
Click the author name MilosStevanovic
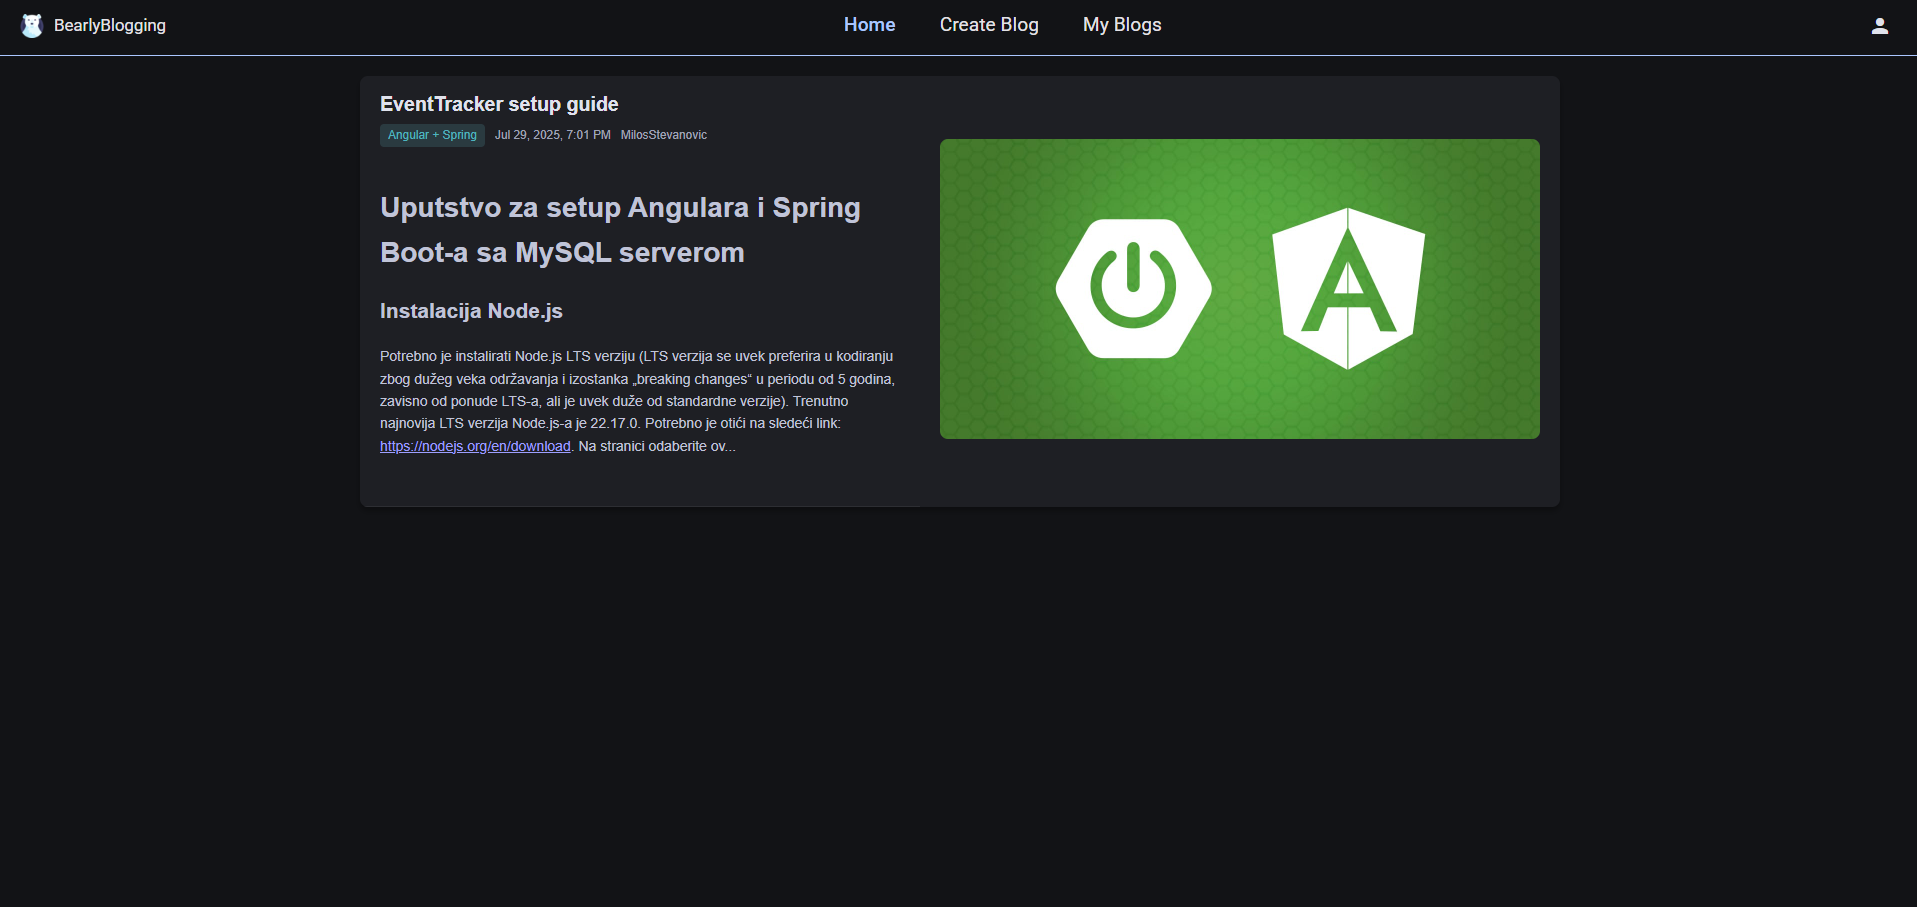tap(664, 135)
